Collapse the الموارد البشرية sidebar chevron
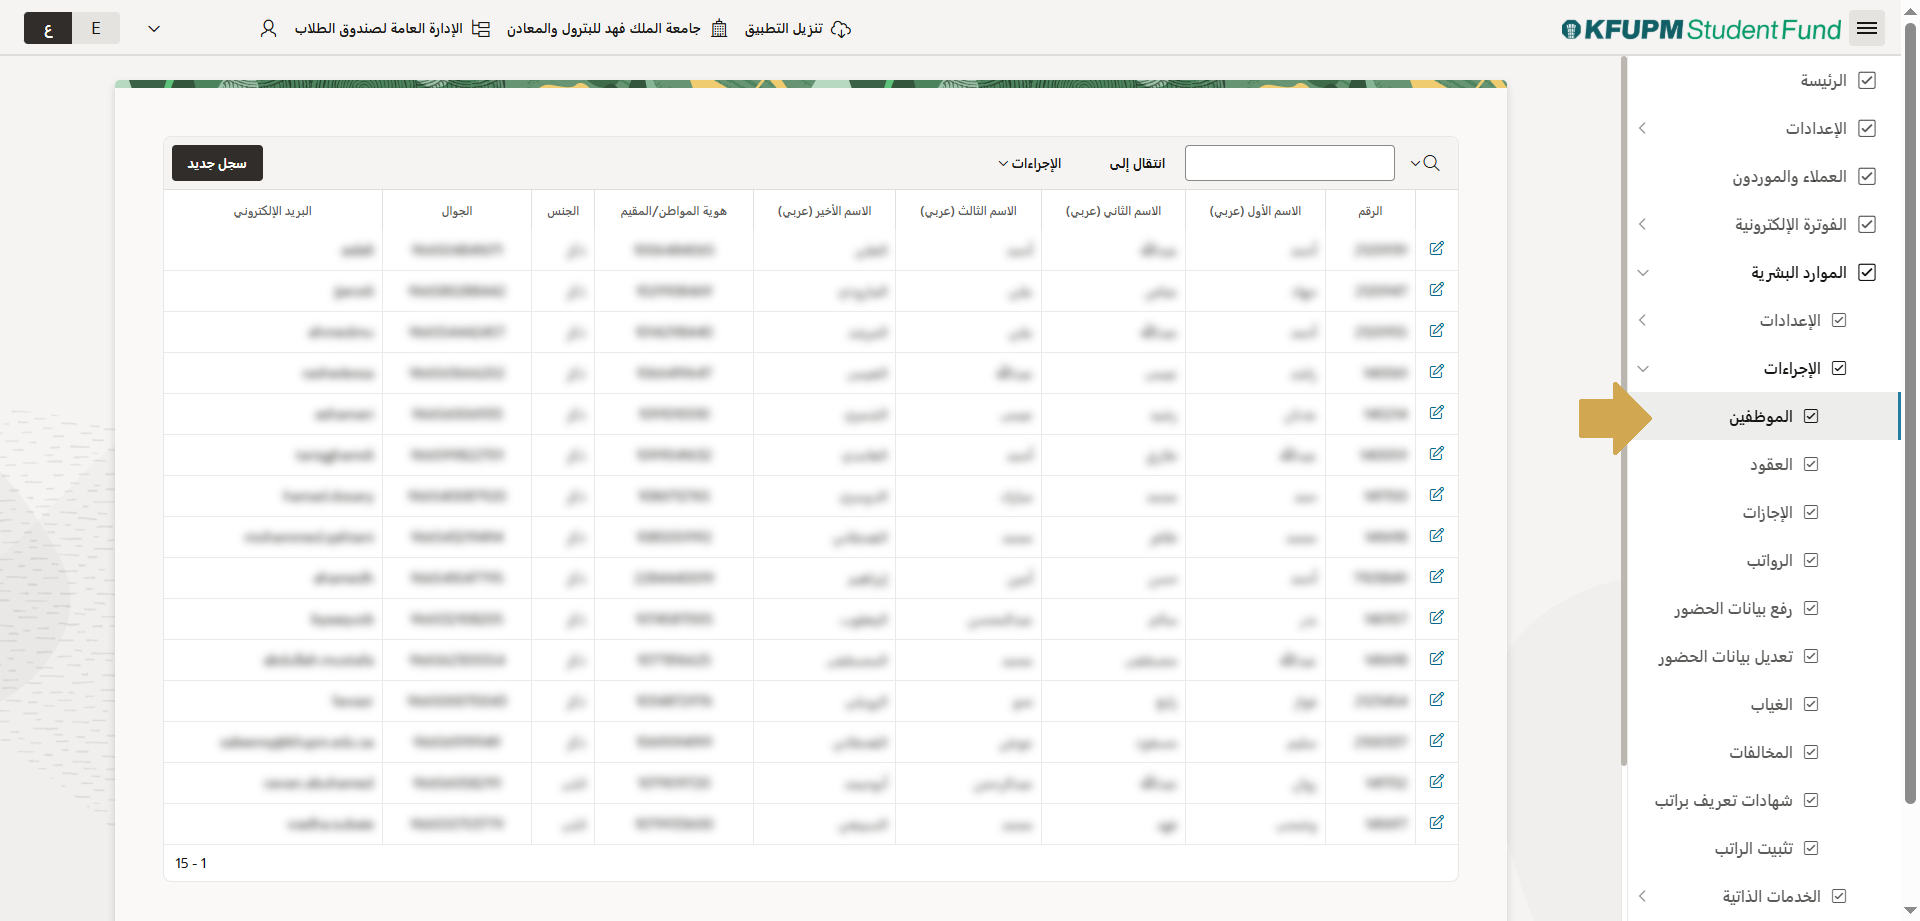This screenshot has height=921, width=1920. click(1642, 272)
